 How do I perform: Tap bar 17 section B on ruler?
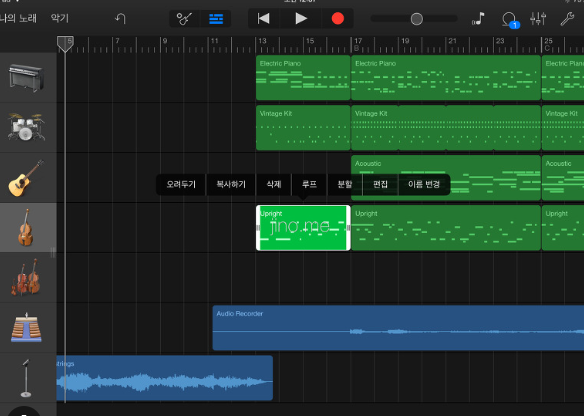(358, 44)
